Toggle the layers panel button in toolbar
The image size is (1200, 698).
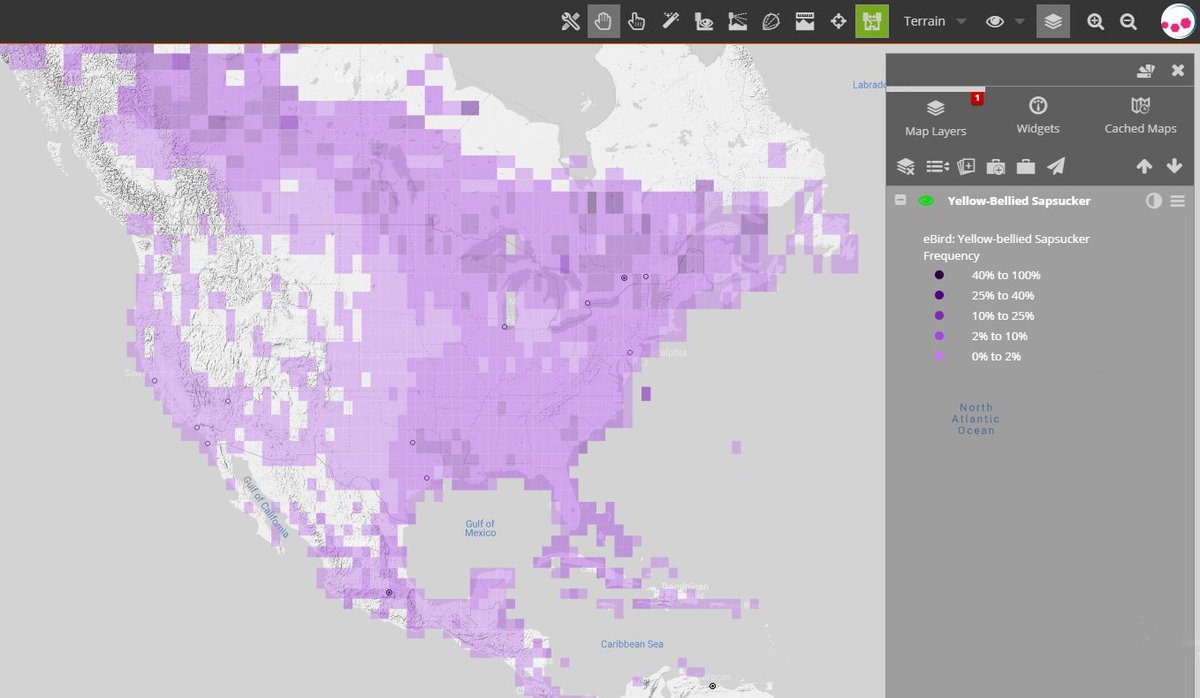pyautogui.click(x=1052, y=21)
